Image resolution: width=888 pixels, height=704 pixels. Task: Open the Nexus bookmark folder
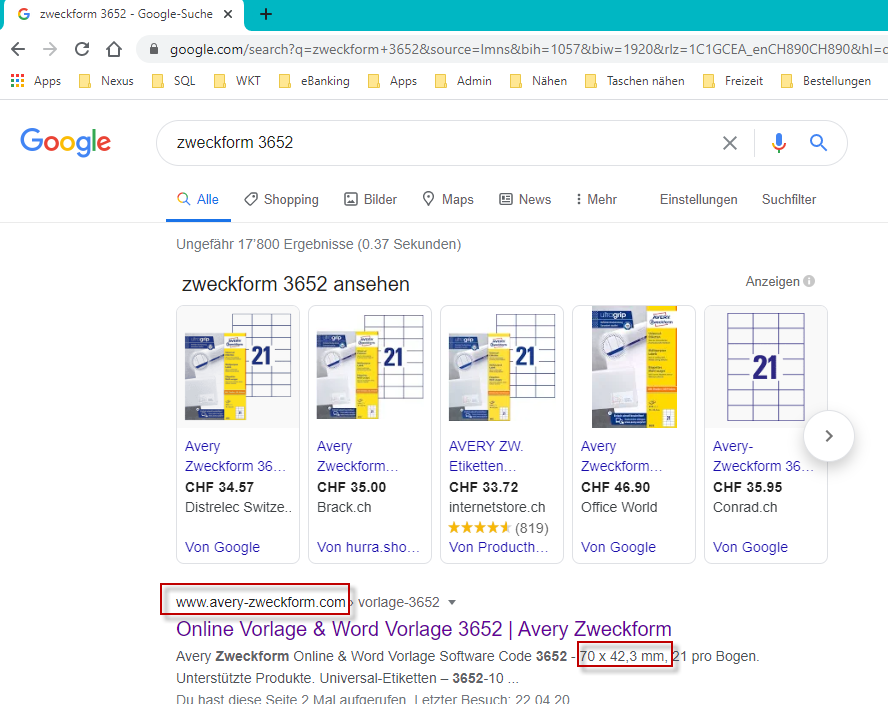(106, 81)
